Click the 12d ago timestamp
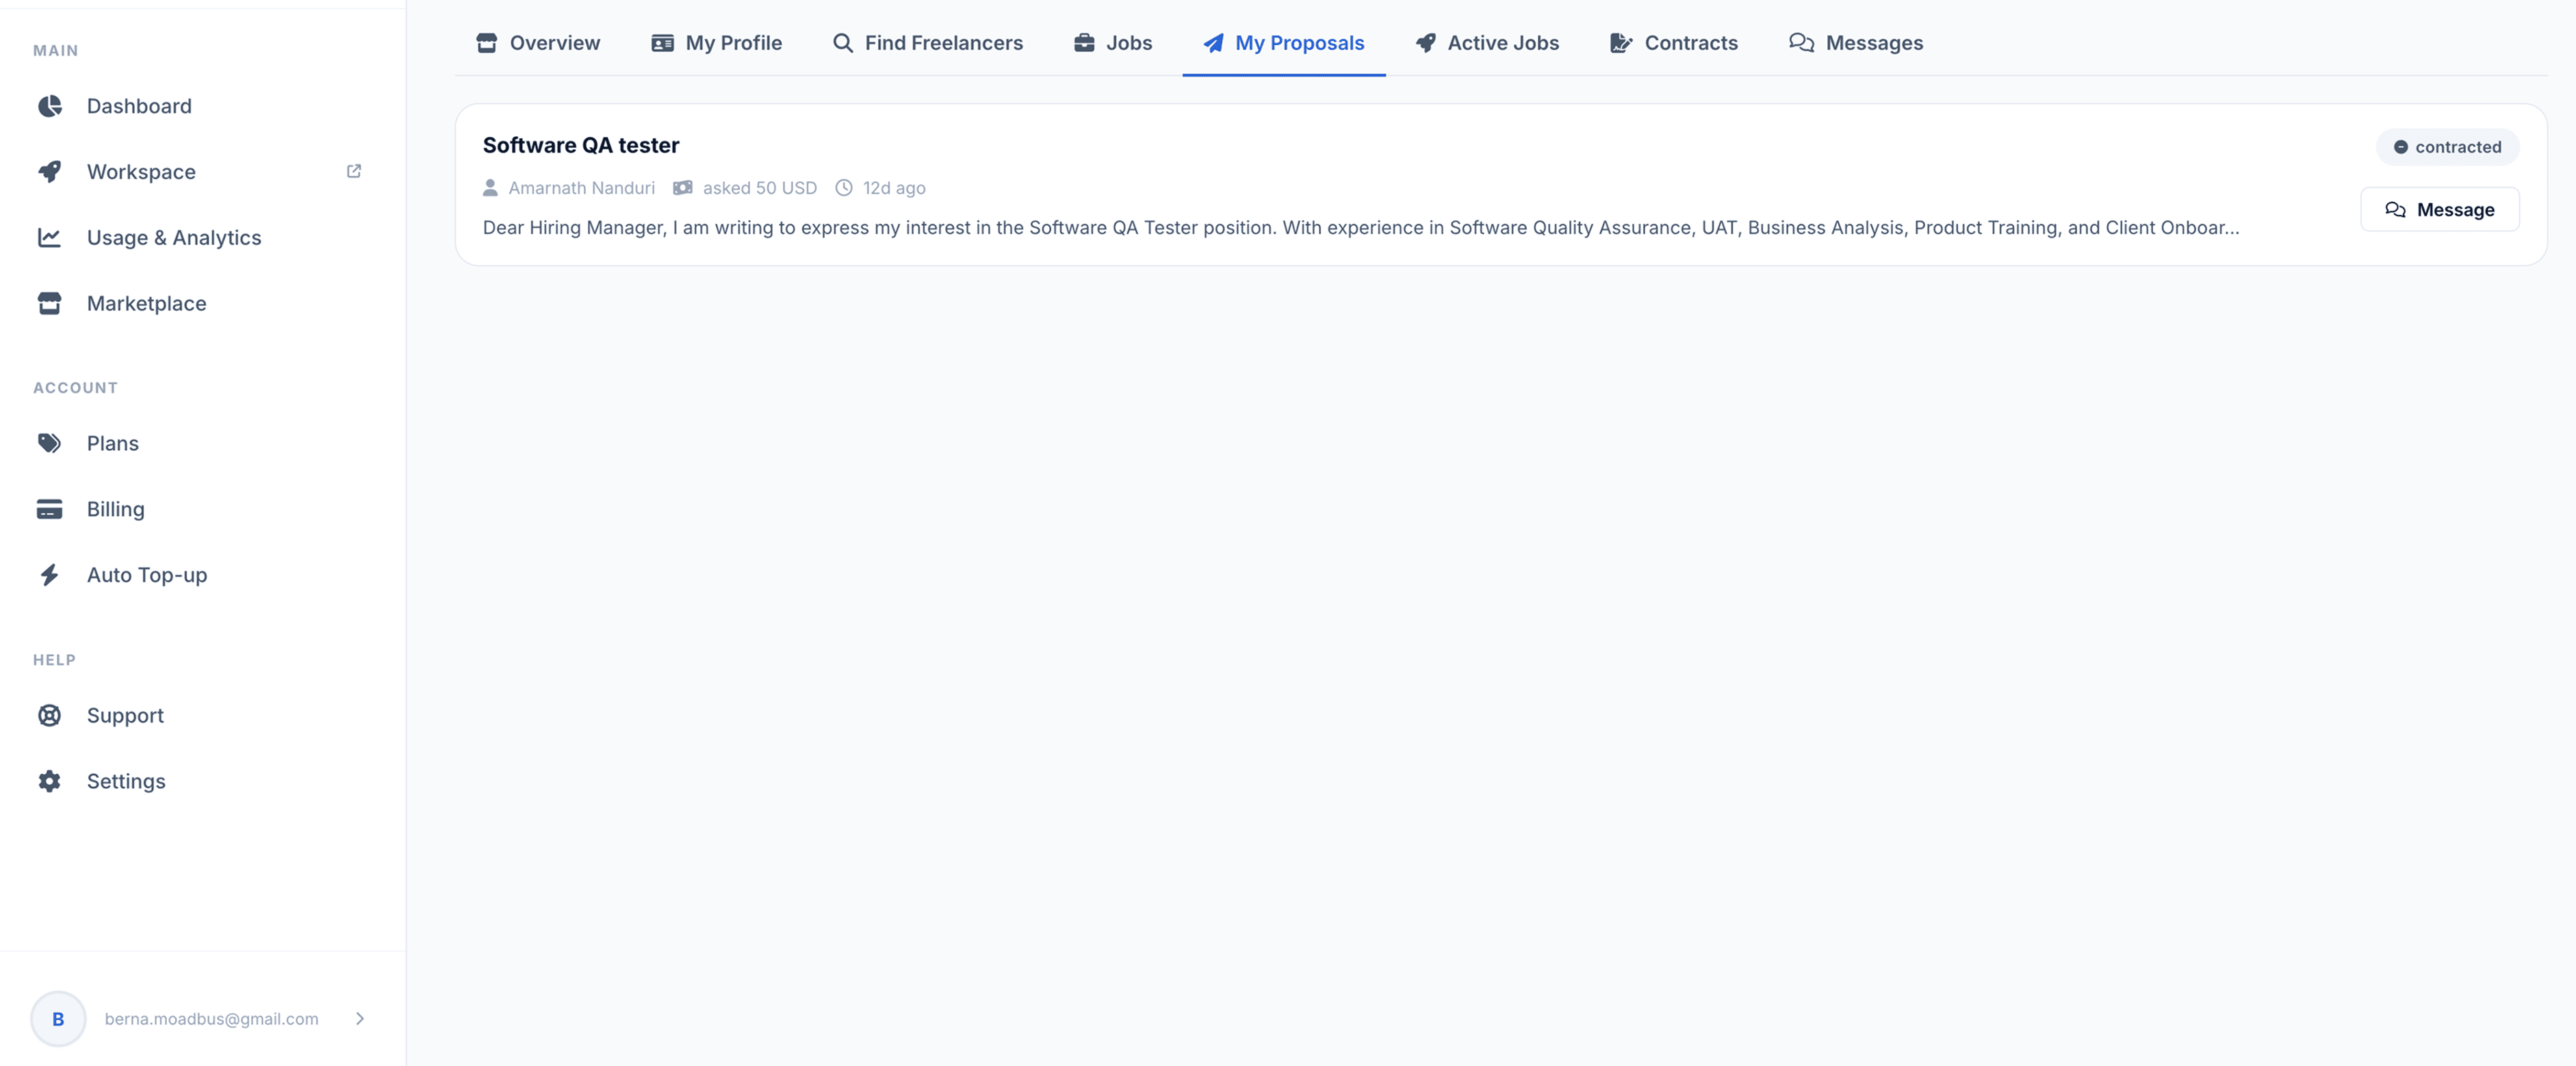 click(894, 188)
